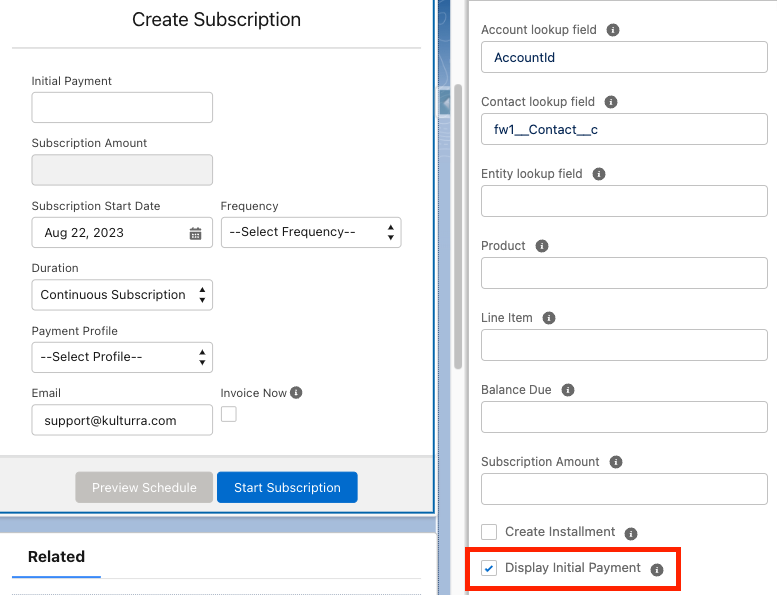
Task: Uncheck Display Initial Payment checkbox
Action: [x=489, y=568]
